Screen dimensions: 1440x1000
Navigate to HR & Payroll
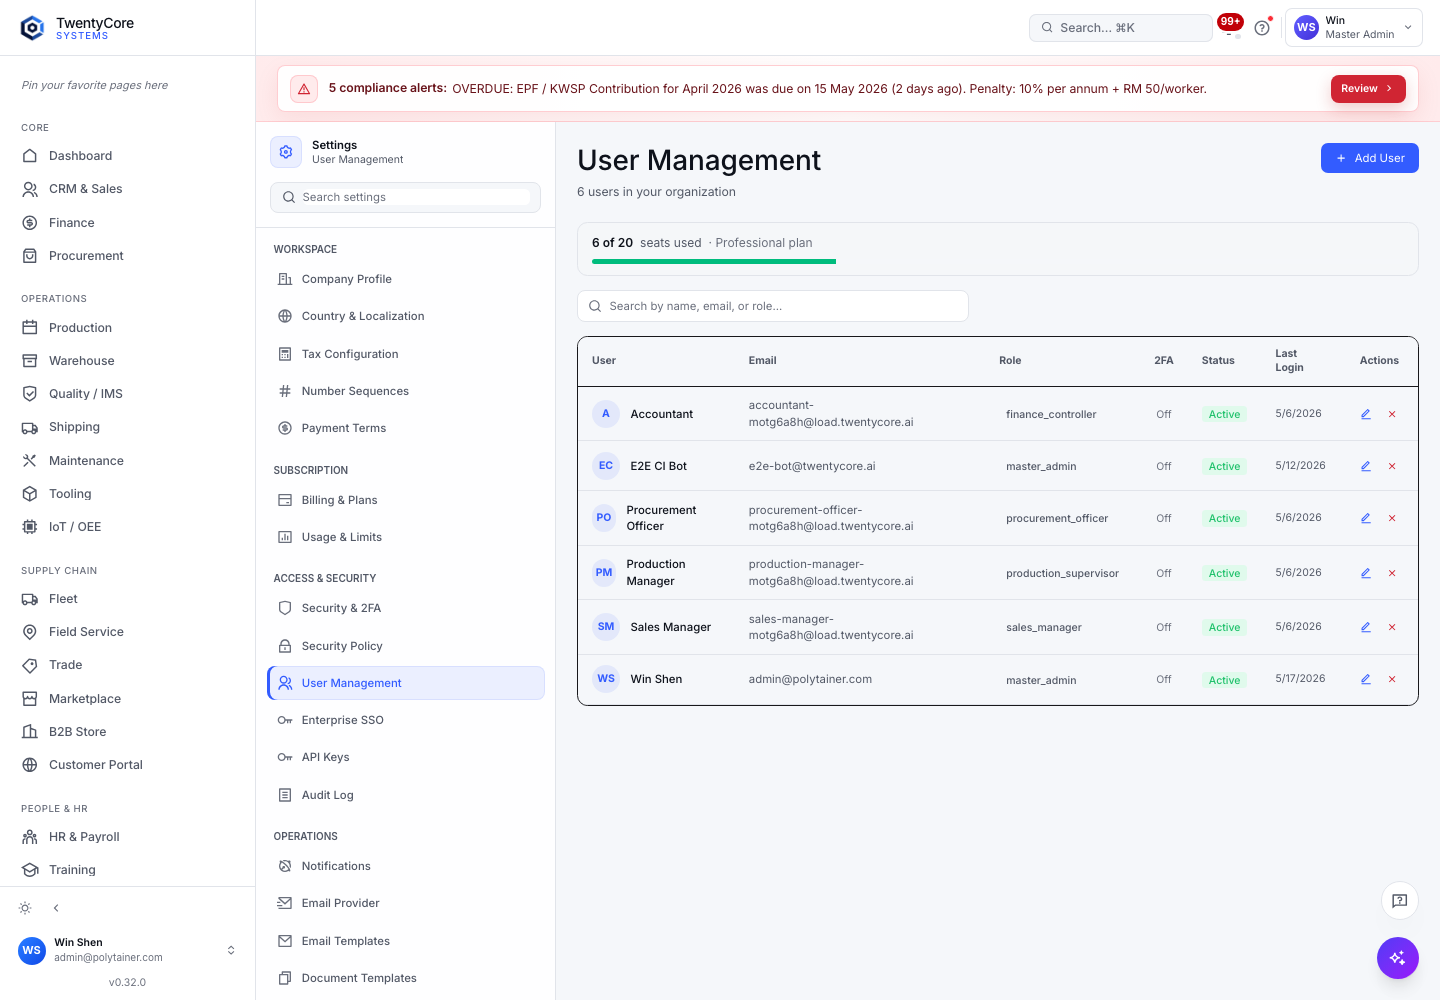pyautogui.click(x=127, y=837)
